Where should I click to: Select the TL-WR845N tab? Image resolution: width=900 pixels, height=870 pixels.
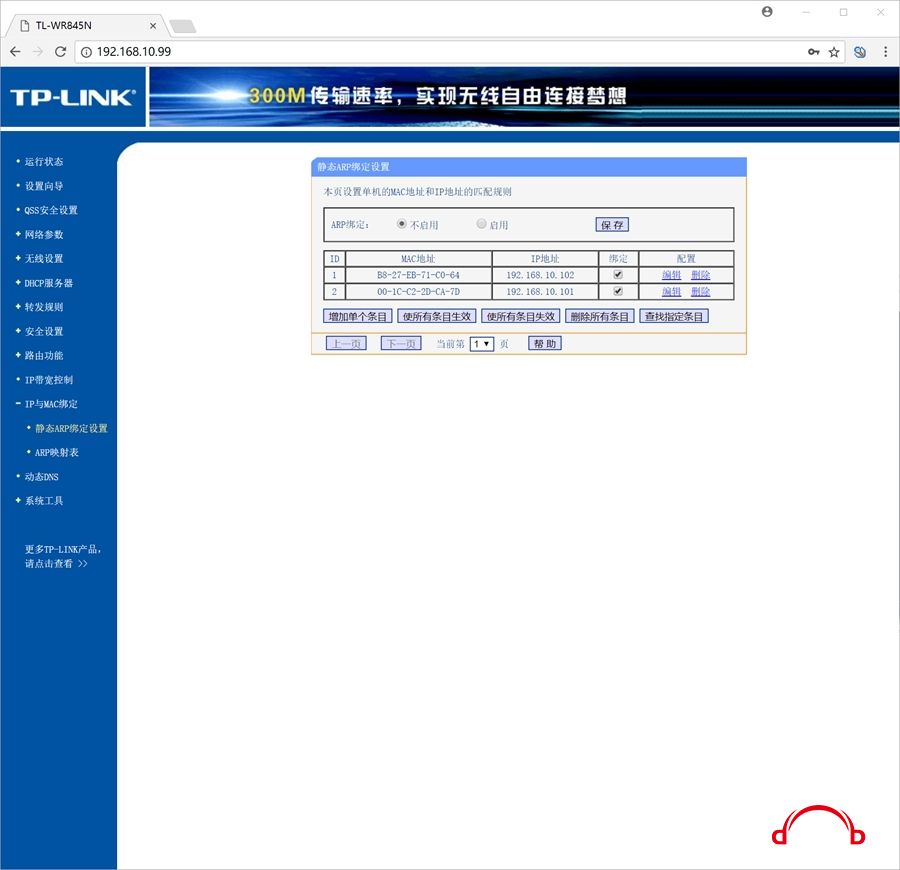(85, 26)
